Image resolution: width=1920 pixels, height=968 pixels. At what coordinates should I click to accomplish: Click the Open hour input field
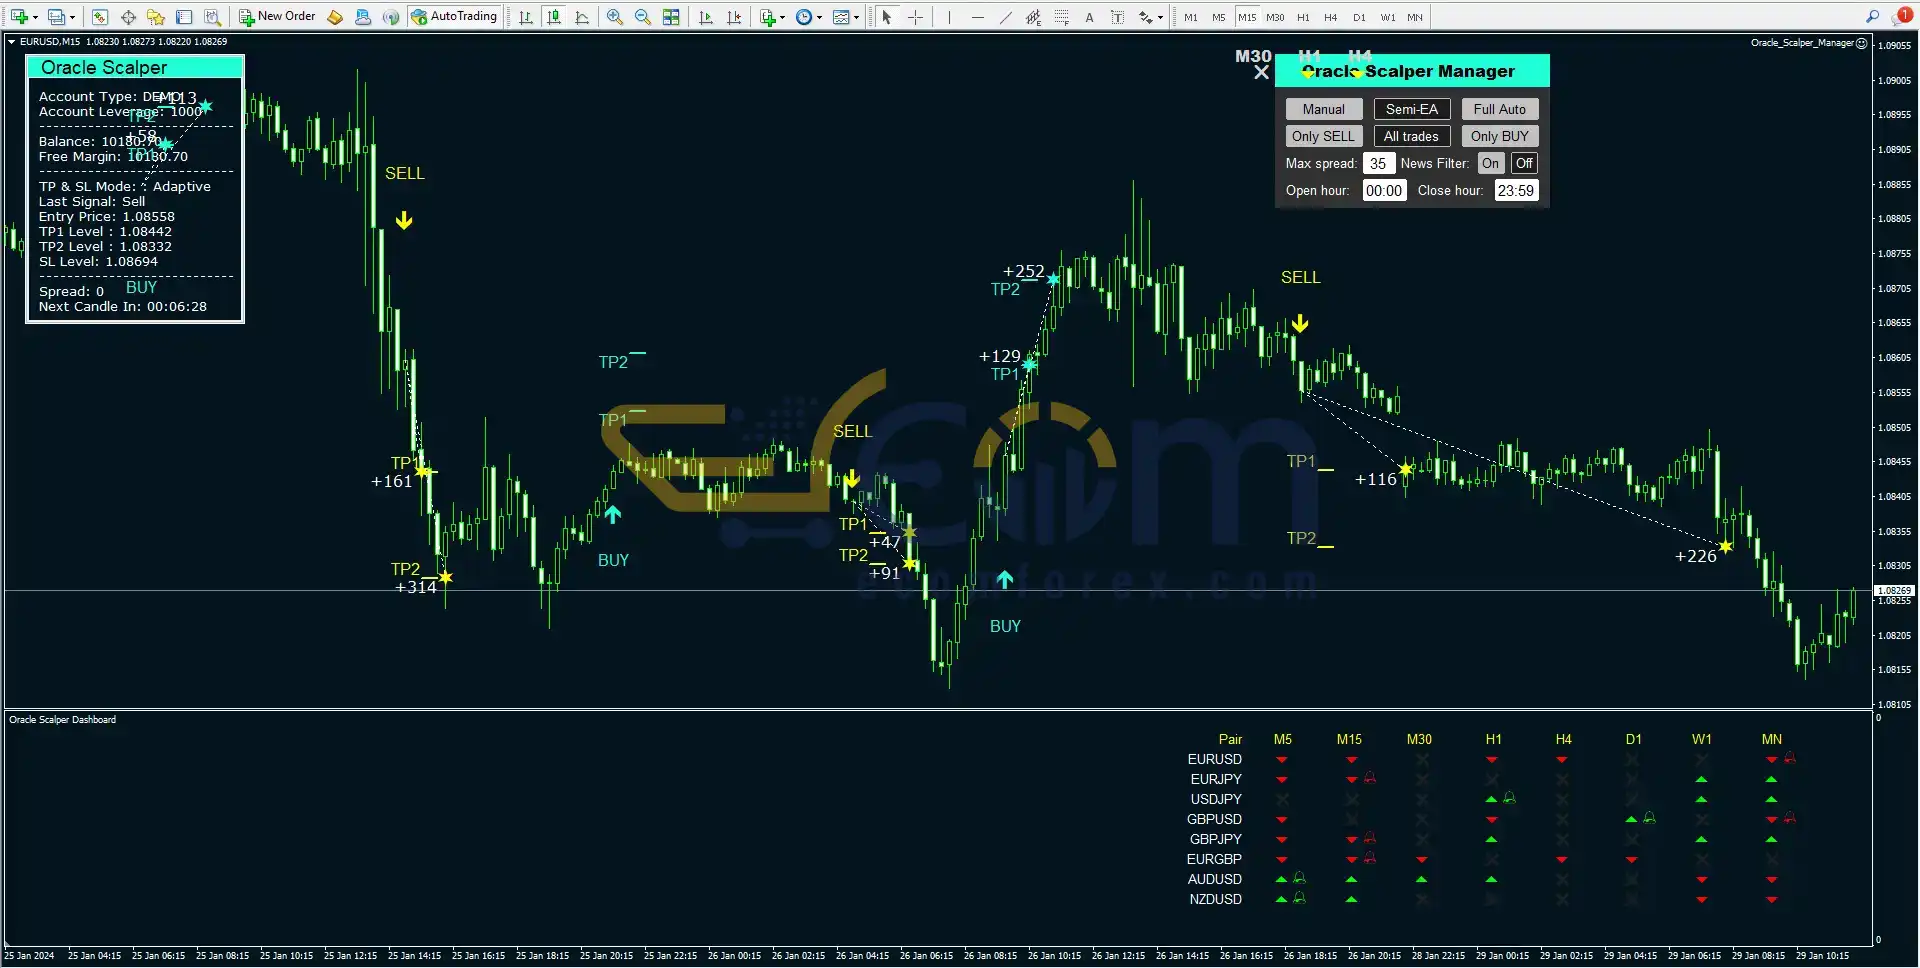[1384, 190]
